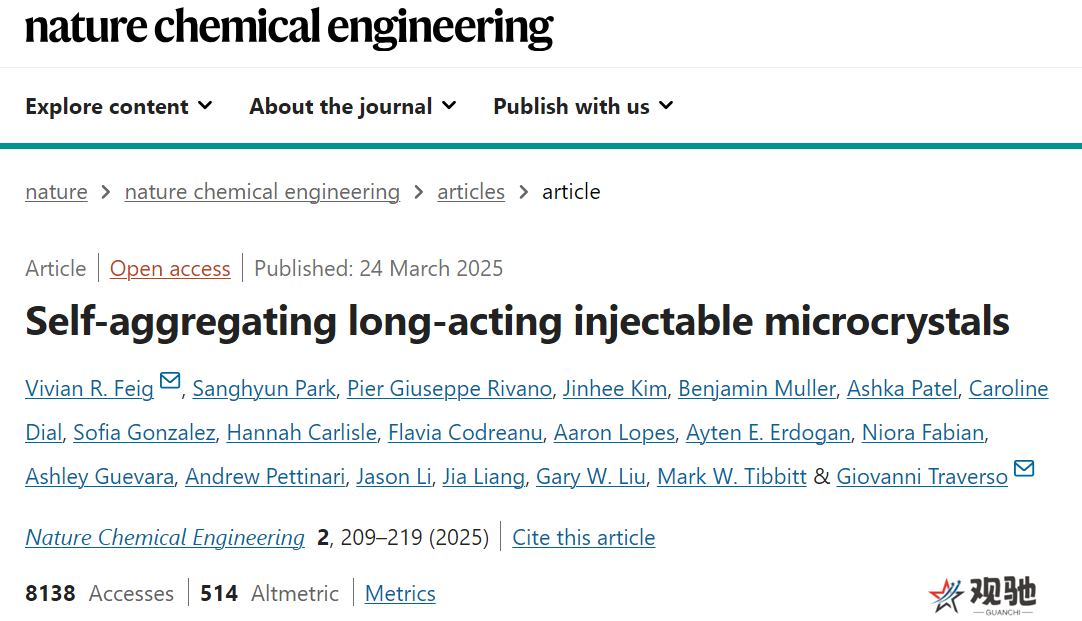The image size is (1082, 621).
Task: Open the nature chemical engineering breadcrumb
Action: [x=262, y=192]
